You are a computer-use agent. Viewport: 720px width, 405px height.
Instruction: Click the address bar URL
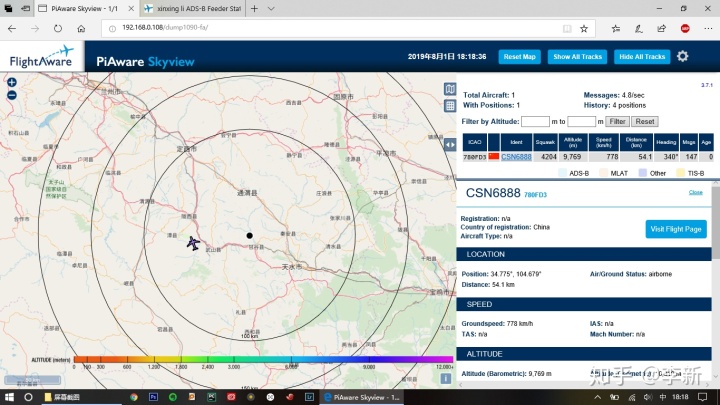point(165,28)
